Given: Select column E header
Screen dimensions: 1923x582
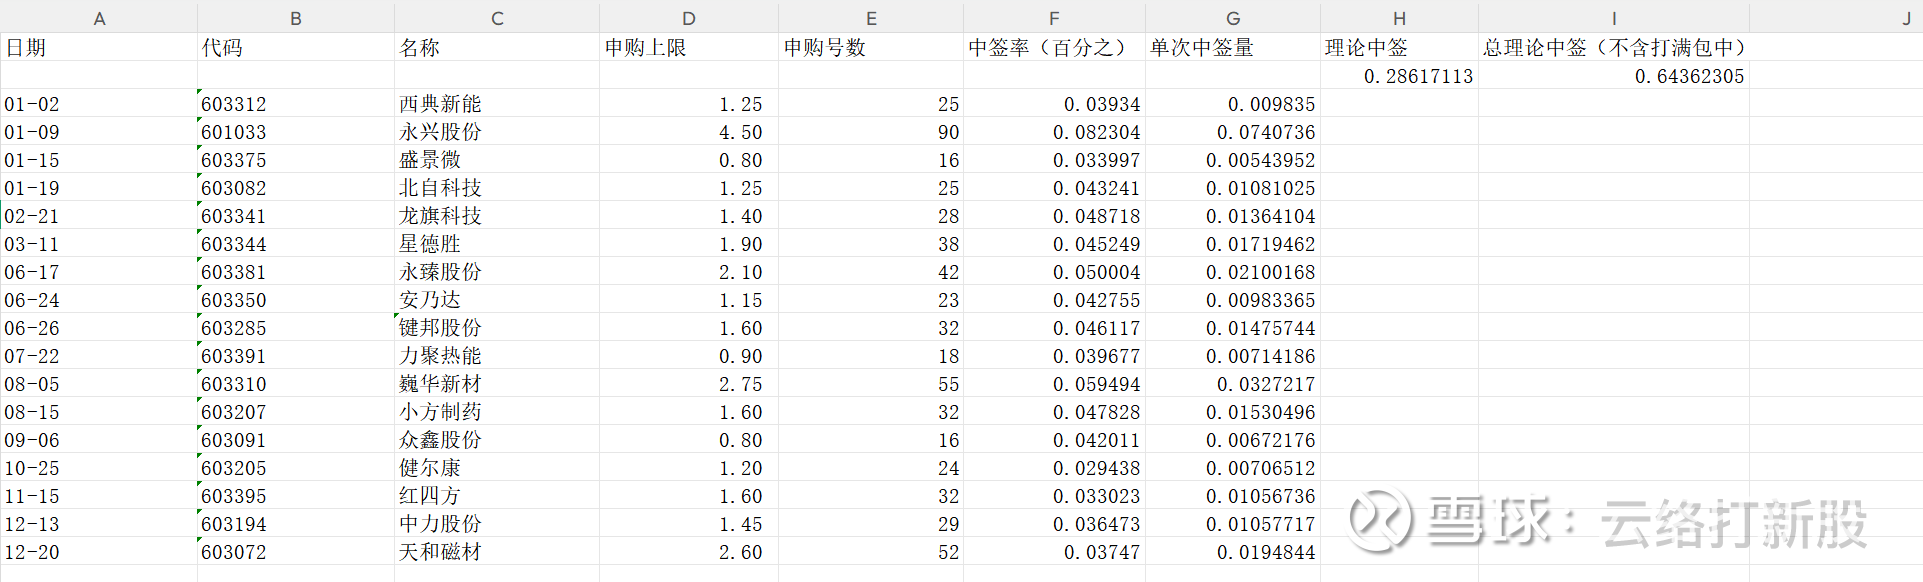Looking at the screenshot, I should 871,18.
